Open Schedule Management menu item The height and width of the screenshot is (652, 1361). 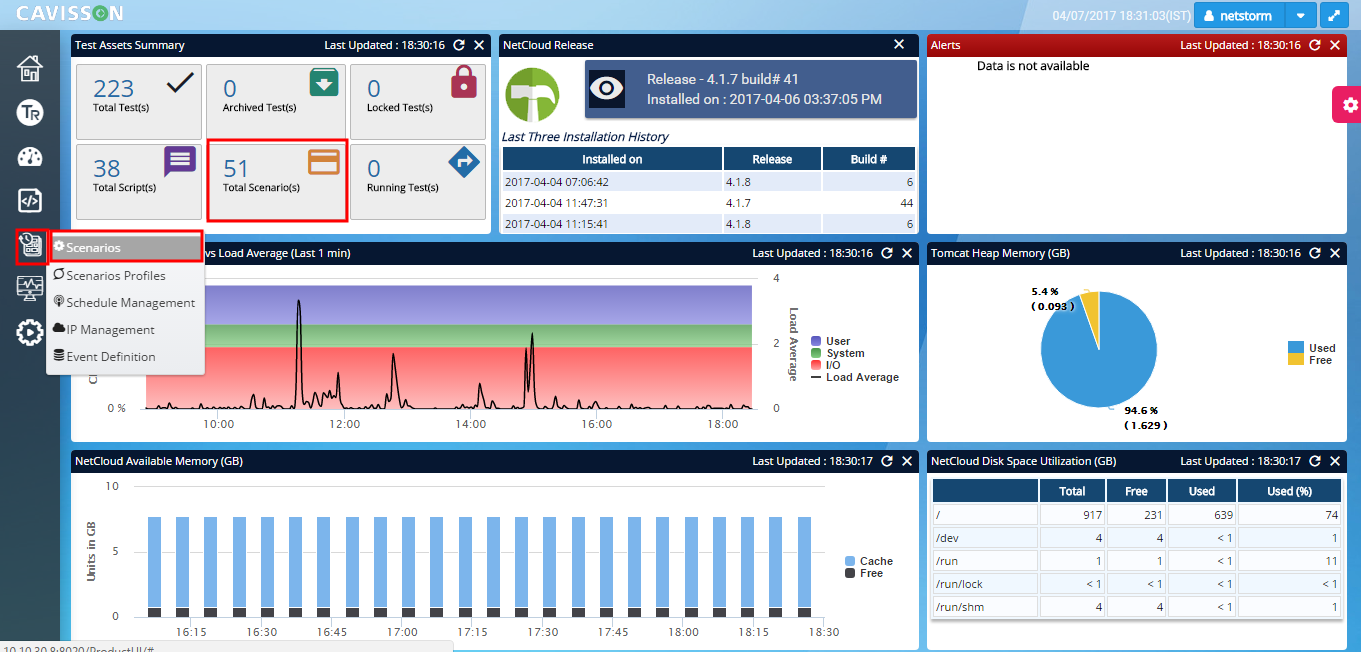[x=126, y=302]
